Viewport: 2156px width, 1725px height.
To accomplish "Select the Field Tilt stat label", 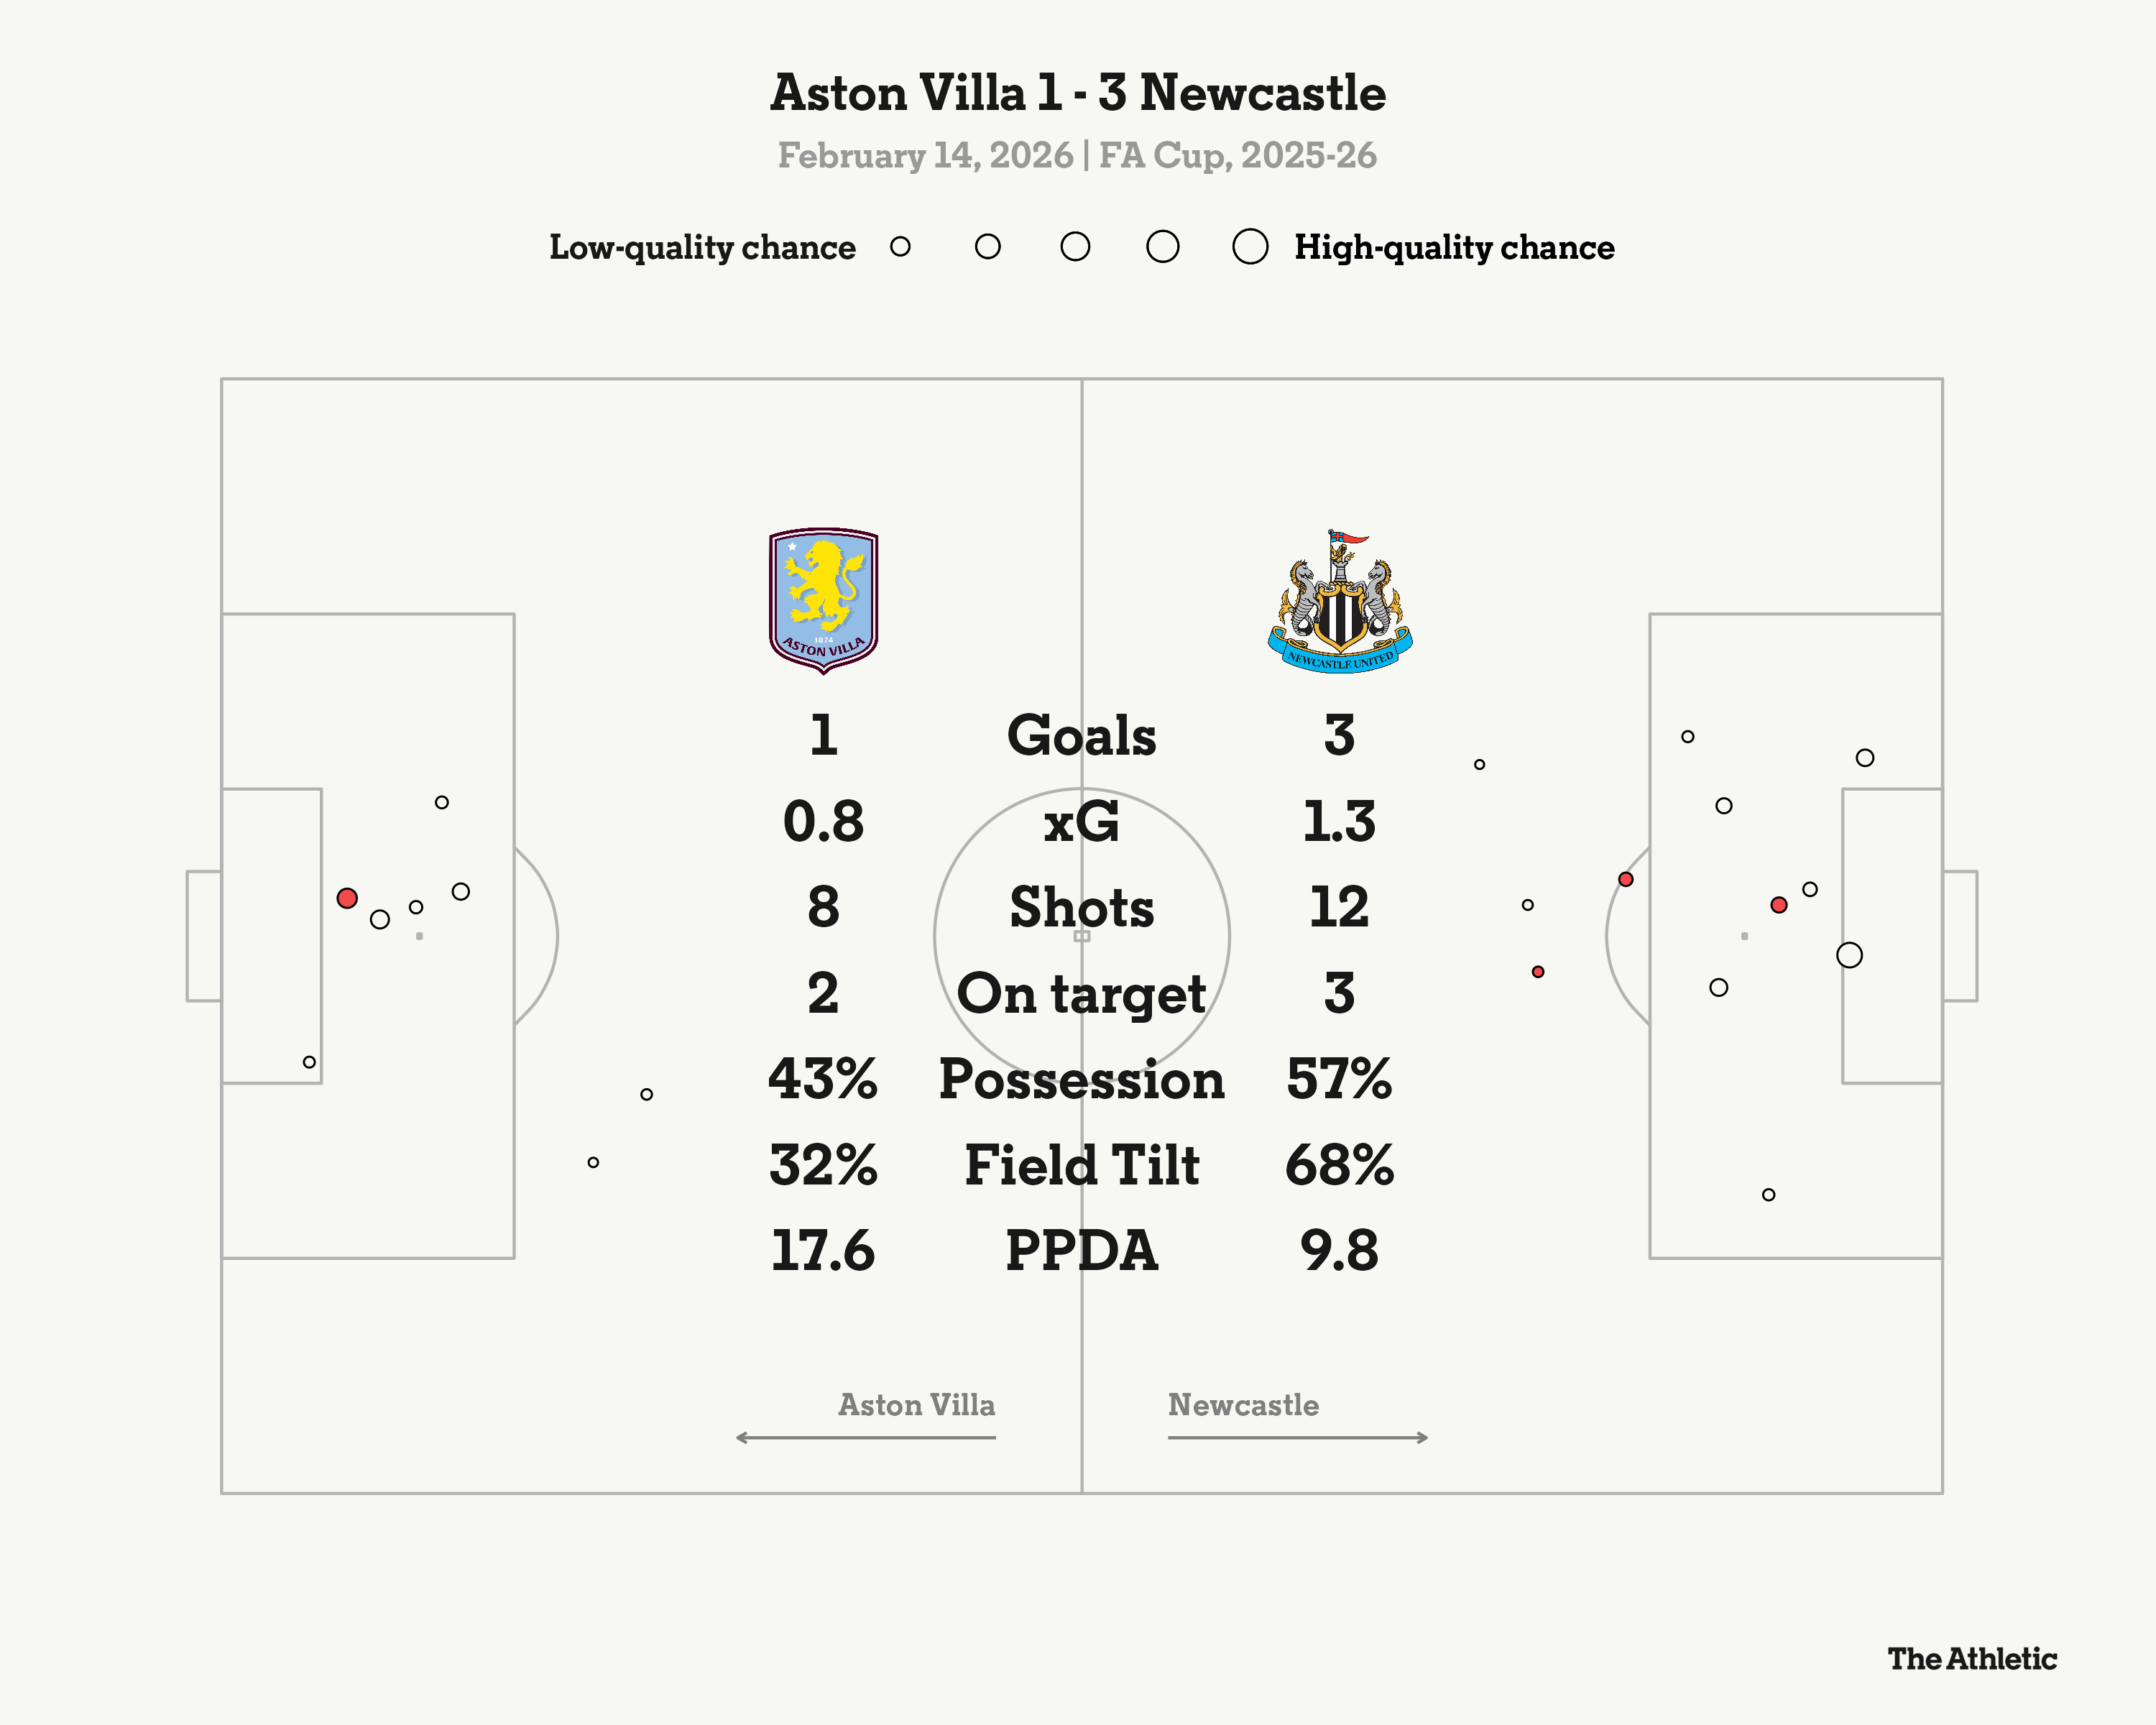I will (x=1081, y=1165).
